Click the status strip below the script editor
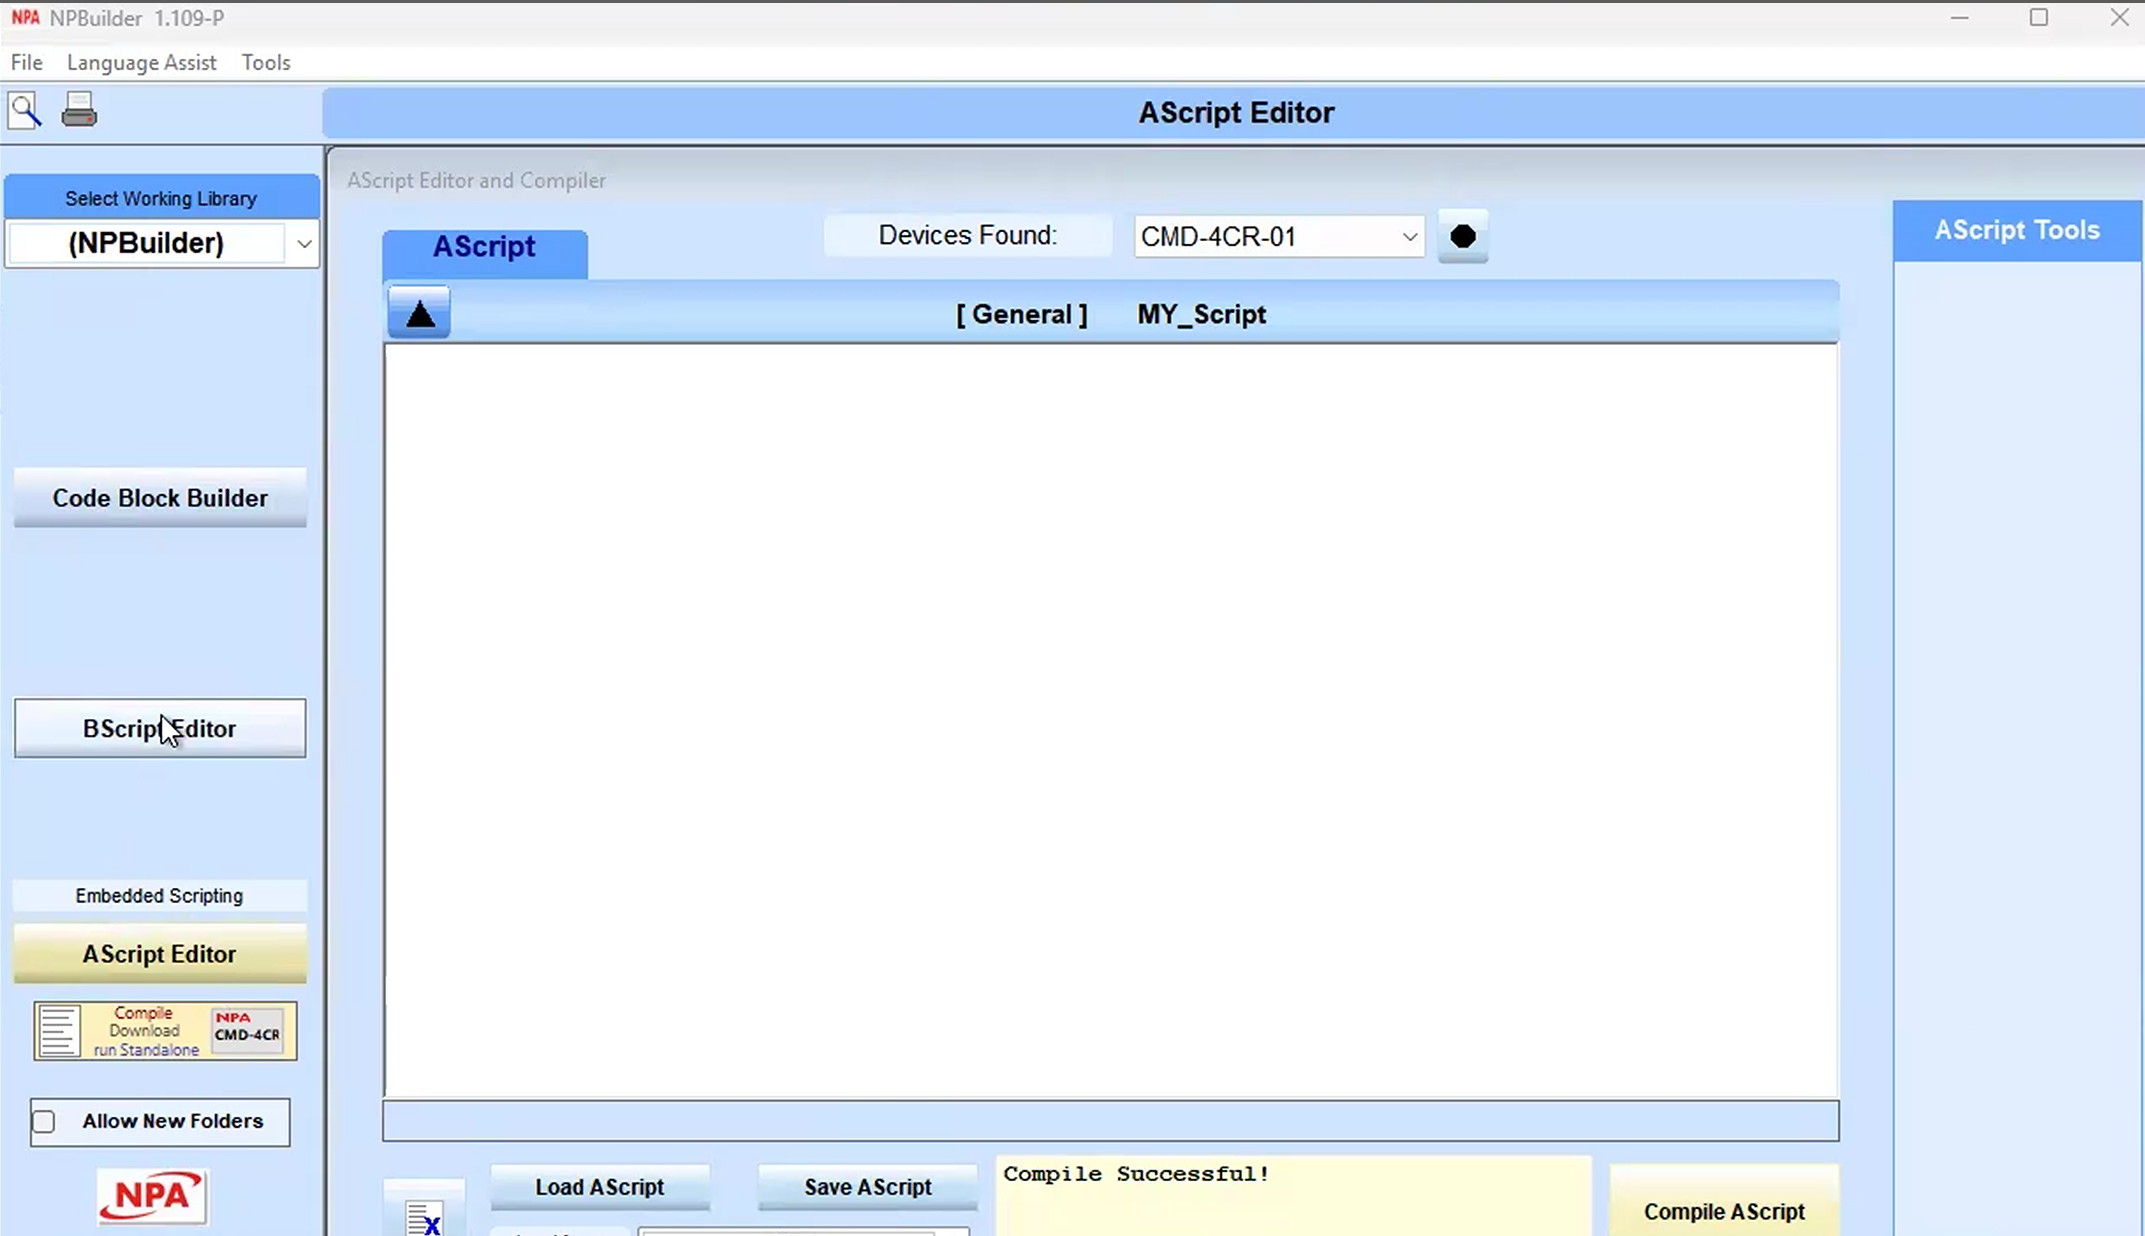Screen dimensions: 2145x1236 [x=1111, y=1121]
